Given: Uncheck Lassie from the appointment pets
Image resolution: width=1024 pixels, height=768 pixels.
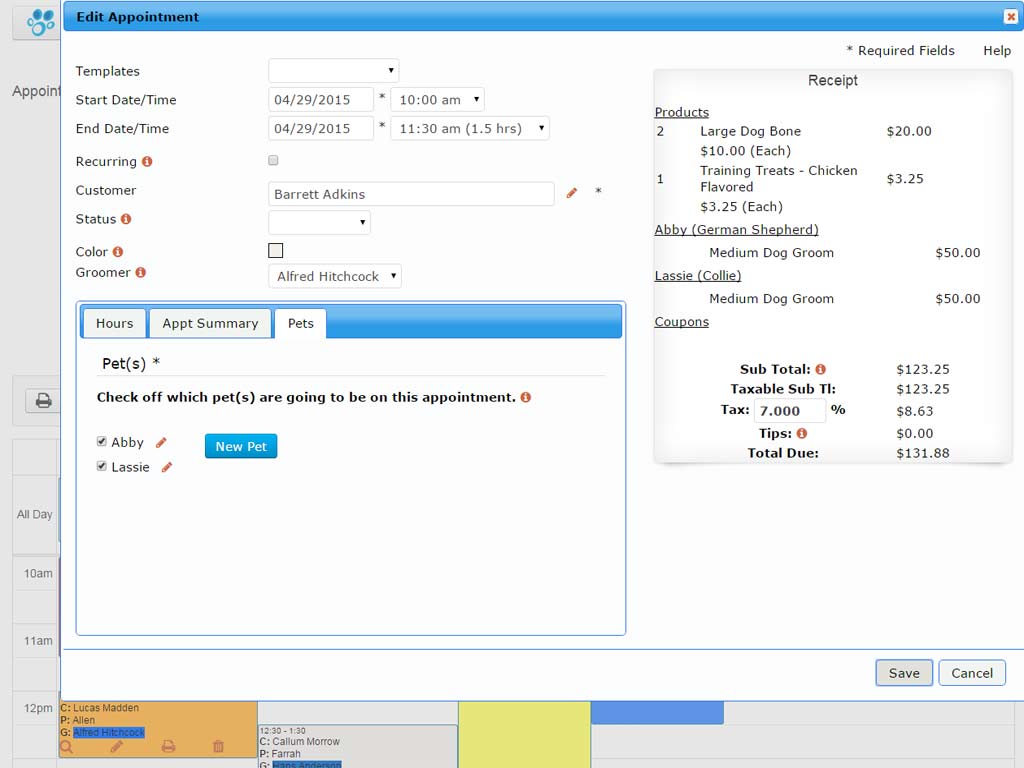Looking at the screenshot, I should tap(102, 466).
